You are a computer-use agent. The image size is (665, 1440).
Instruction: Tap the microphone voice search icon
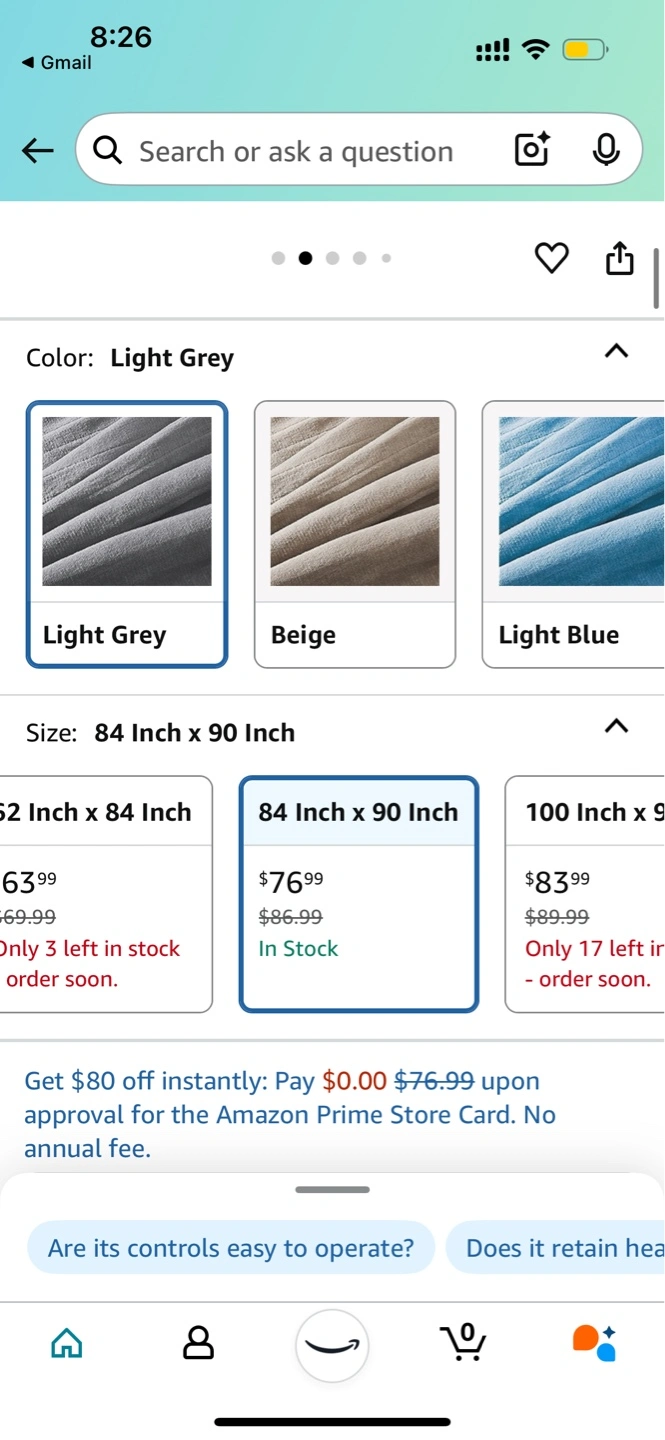coord(605,150)
